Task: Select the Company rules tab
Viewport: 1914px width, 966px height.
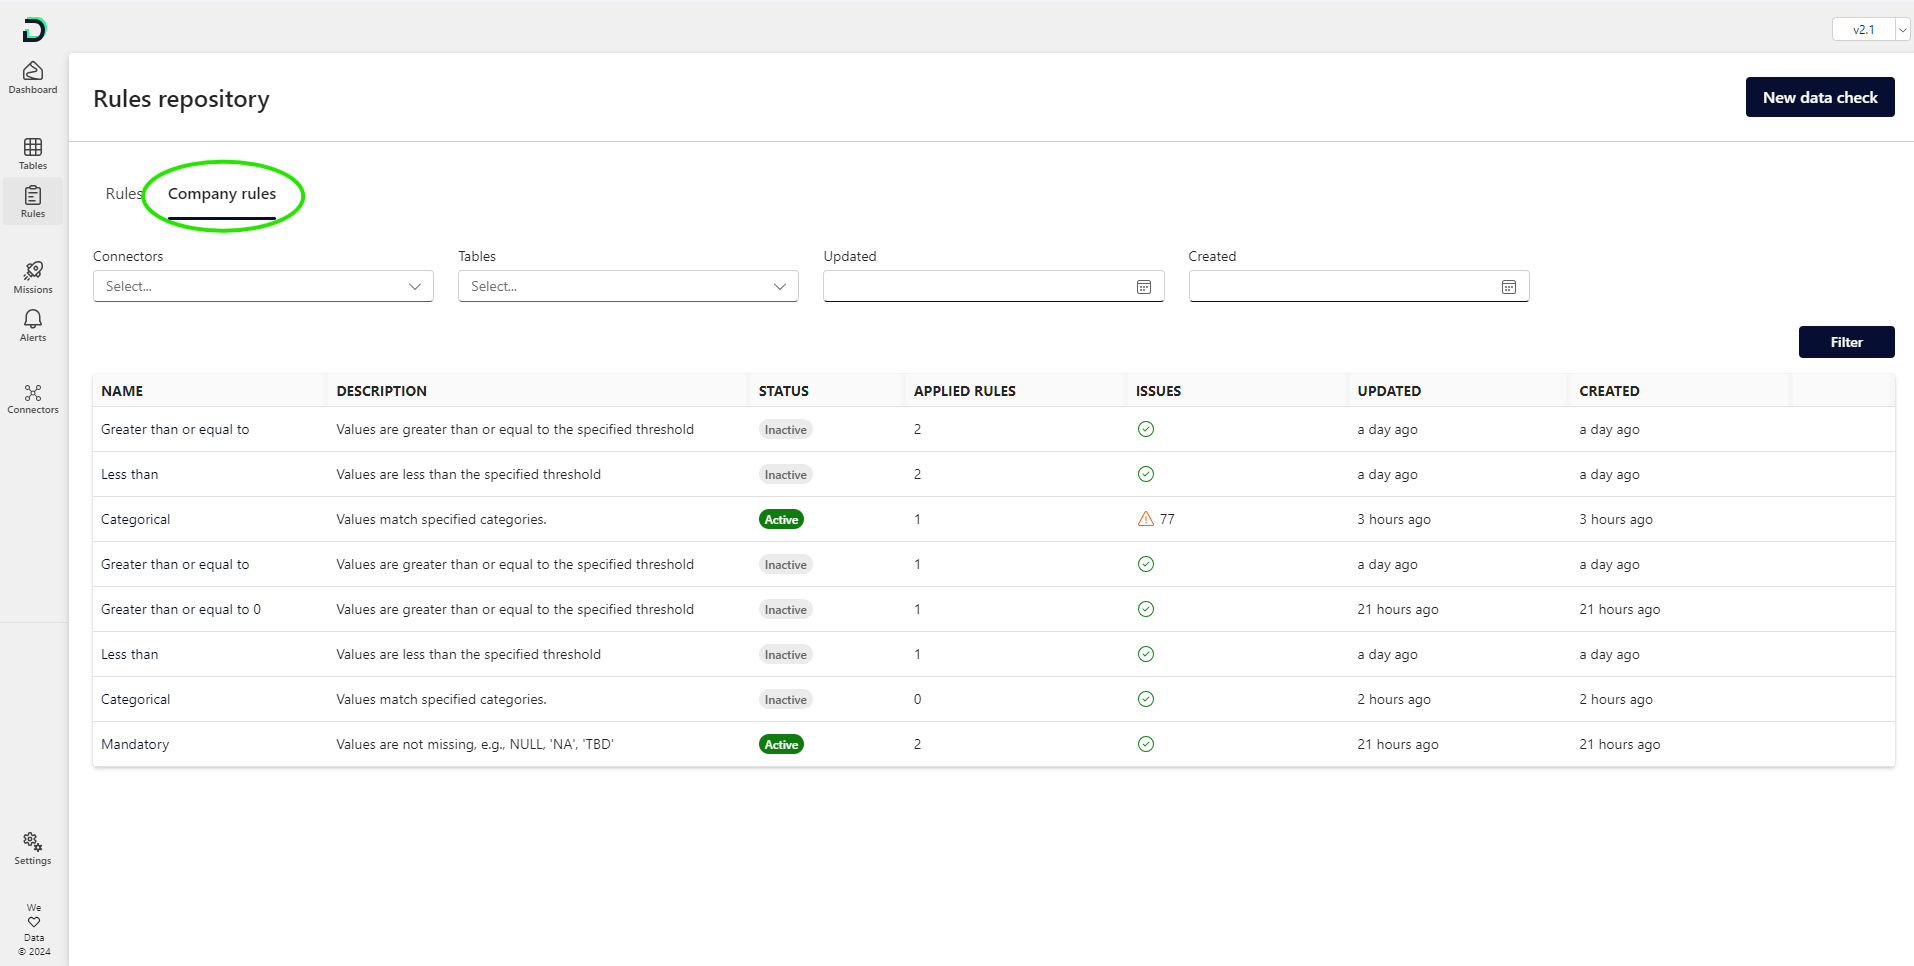Action: [222, 194]
